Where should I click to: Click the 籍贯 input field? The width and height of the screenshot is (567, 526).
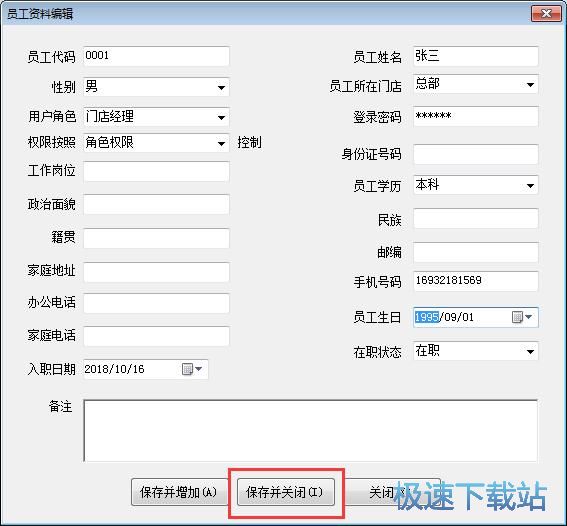pyautogui.click(x=156, y=238)
